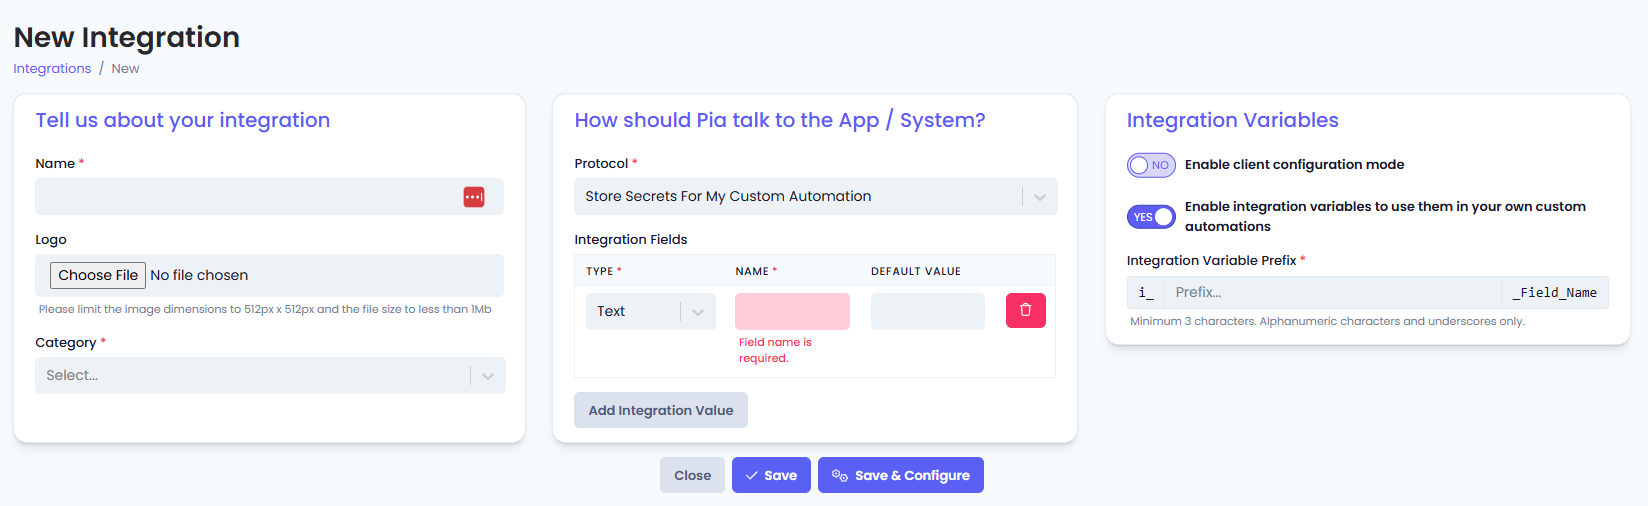Click the Save button
This screenshot has height=506, width=1648.
[x=771, y=475]
